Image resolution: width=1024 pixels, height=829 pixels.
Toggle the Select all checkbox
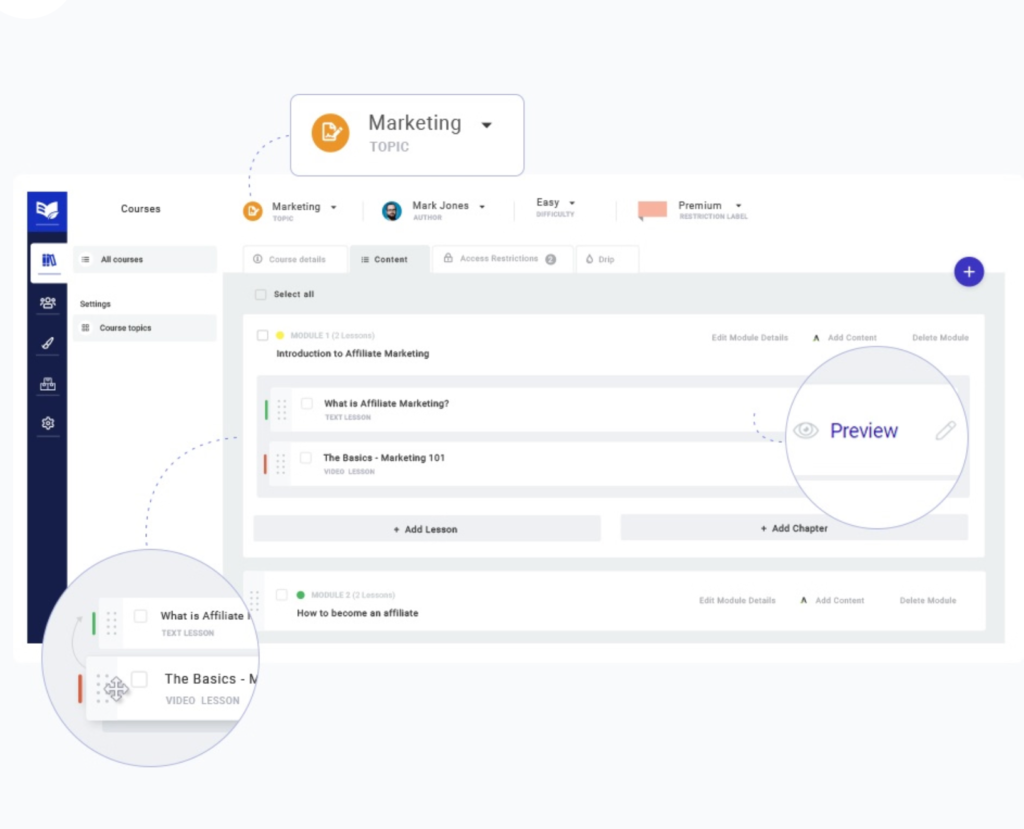(x=261, y=295)
